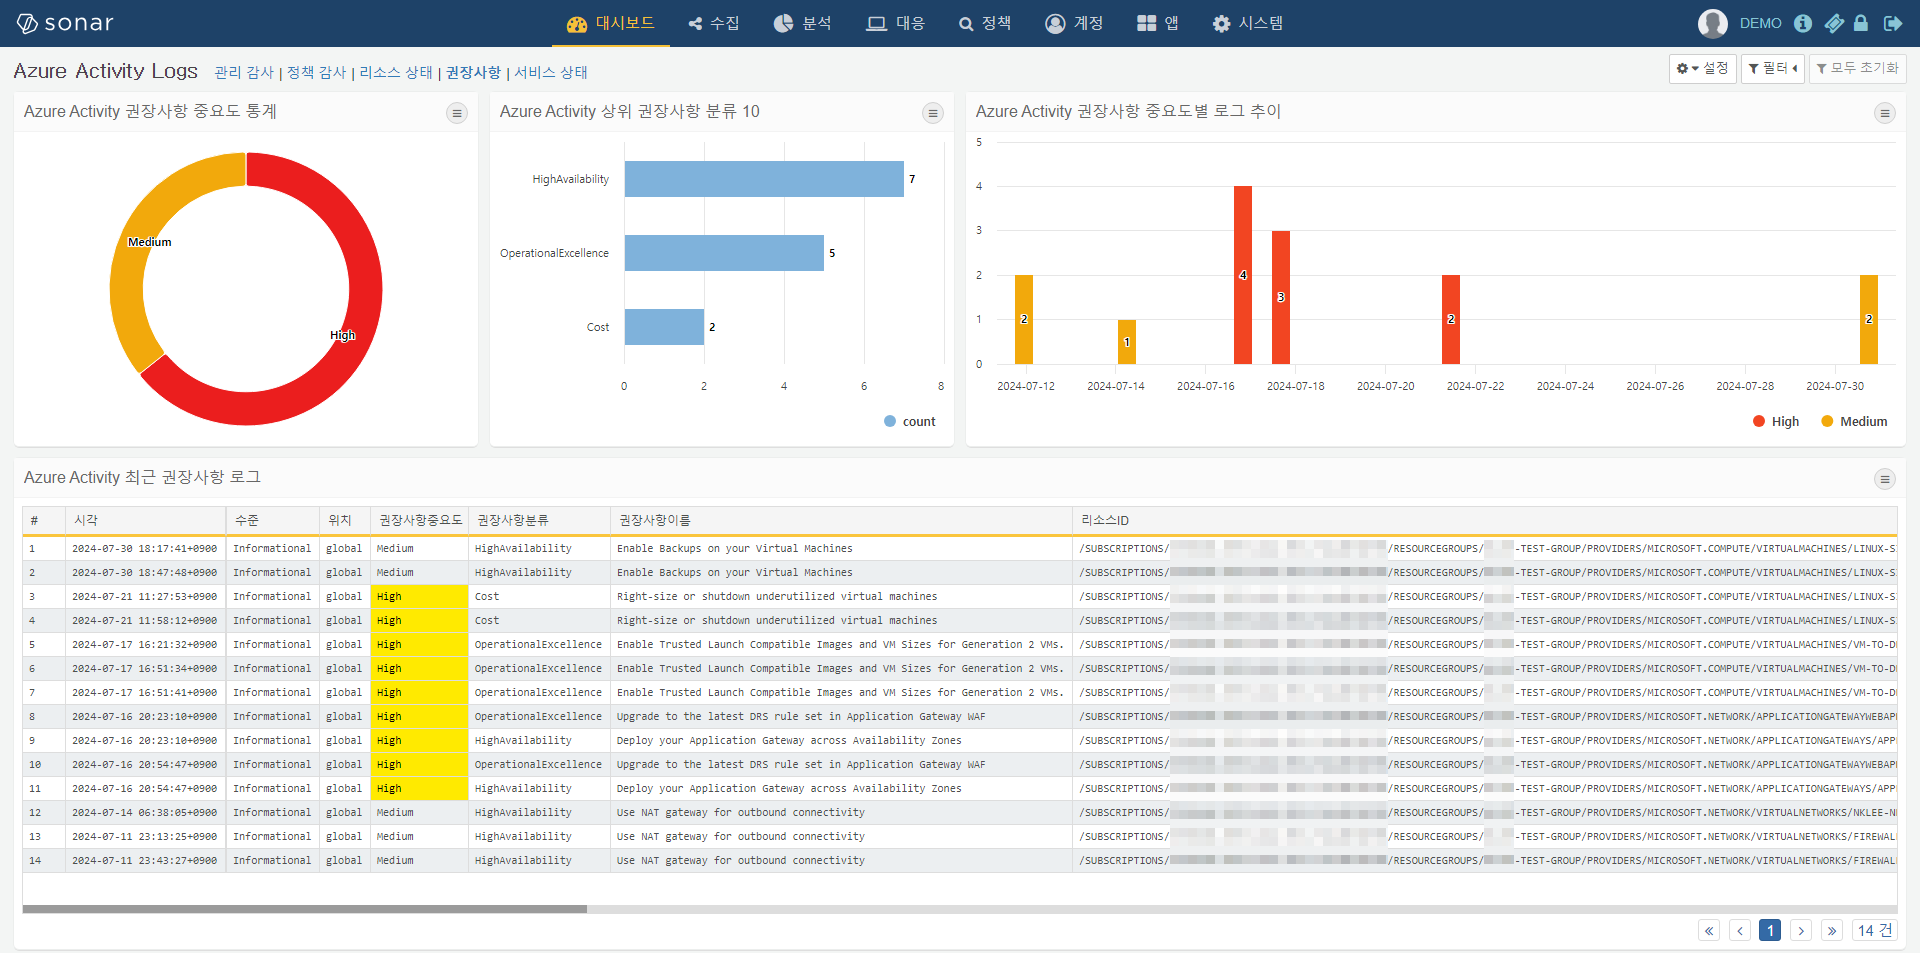This screenshot has width=1920, height=953.
Task: Open the 계정 menu
Action: tap(1074, 23)
